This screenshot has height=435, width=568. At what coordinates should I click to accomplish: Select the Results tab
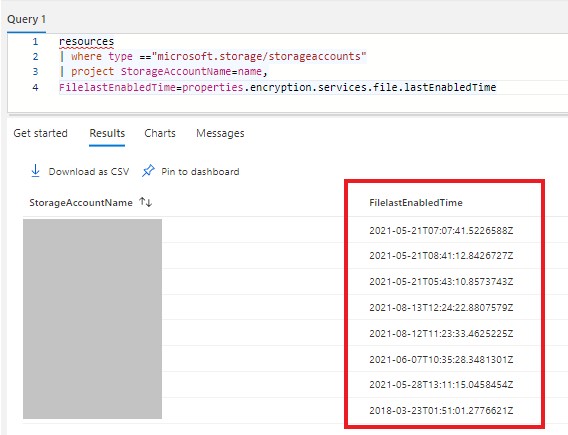107,133
